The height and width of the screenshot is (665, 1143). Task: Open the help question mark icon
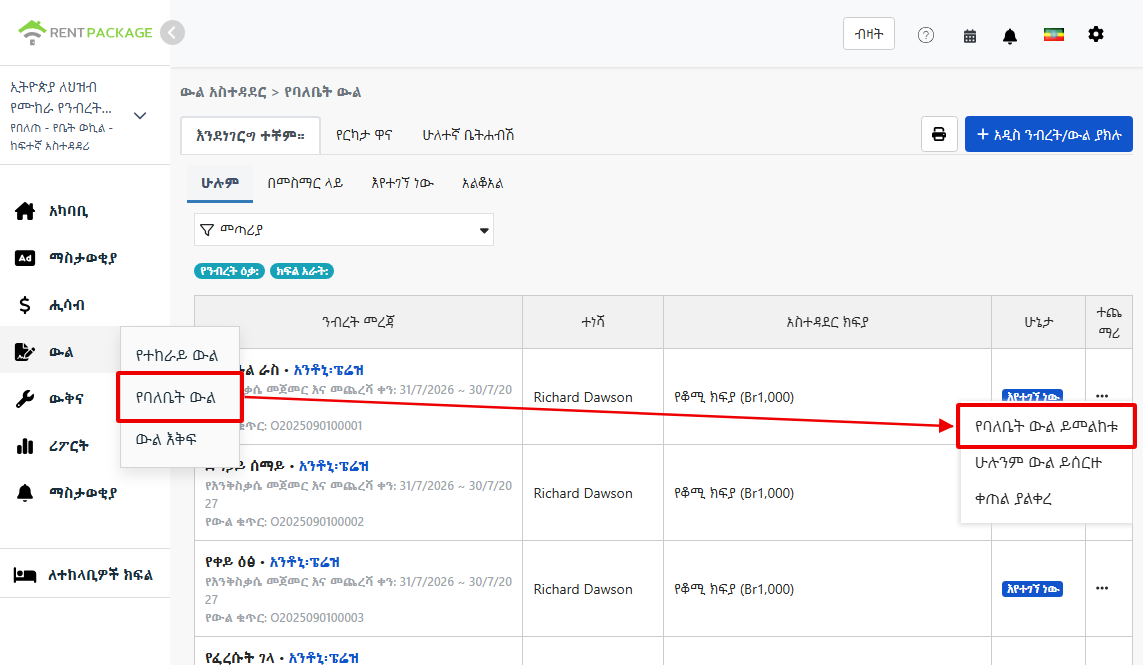tap(926, 35)
